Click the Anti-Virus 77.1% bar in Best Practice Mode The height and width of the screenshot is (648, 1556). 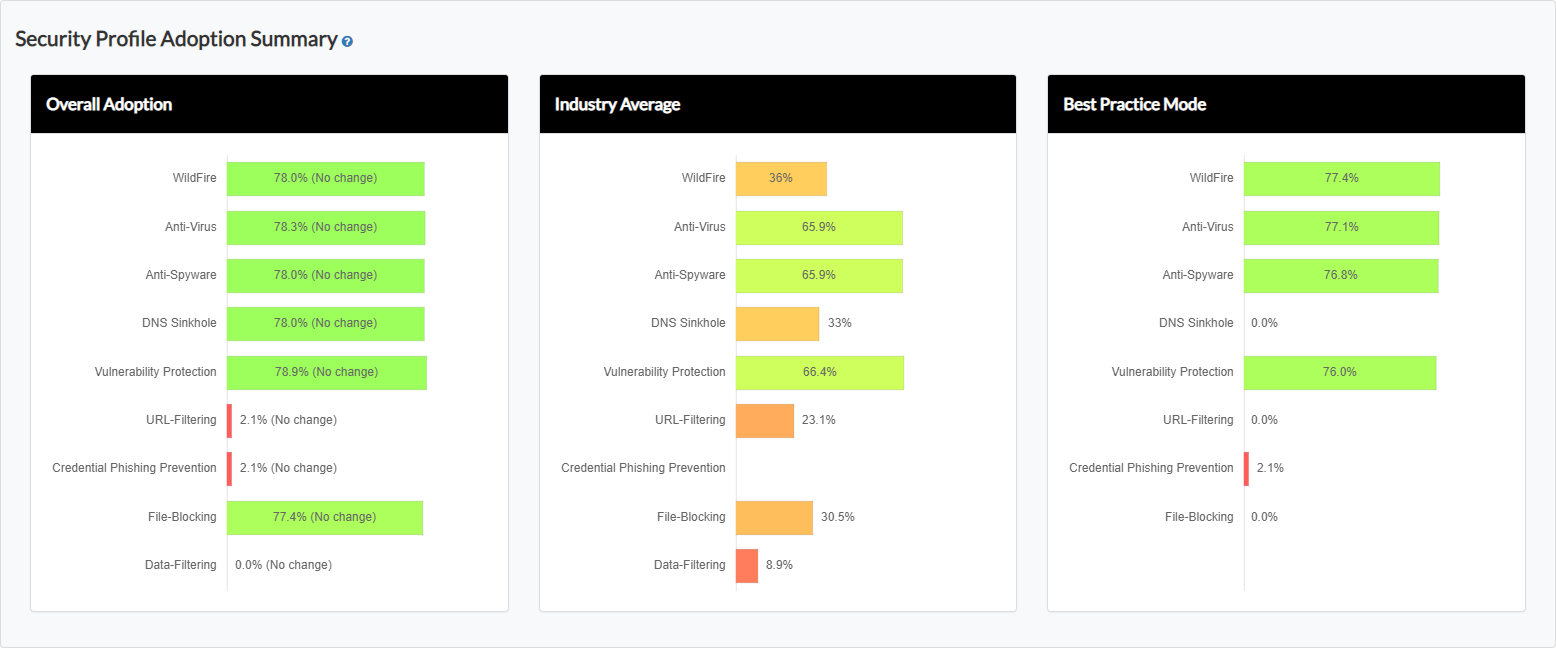point(1341,227)
